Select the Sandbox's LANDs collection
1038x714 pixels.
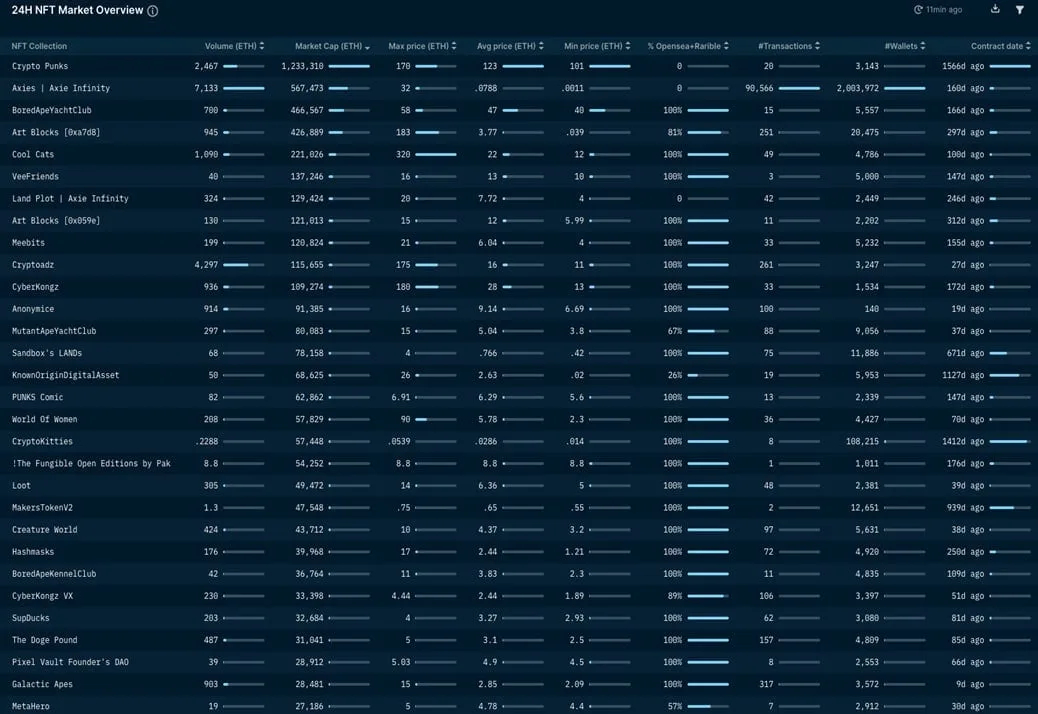(47, 353)
